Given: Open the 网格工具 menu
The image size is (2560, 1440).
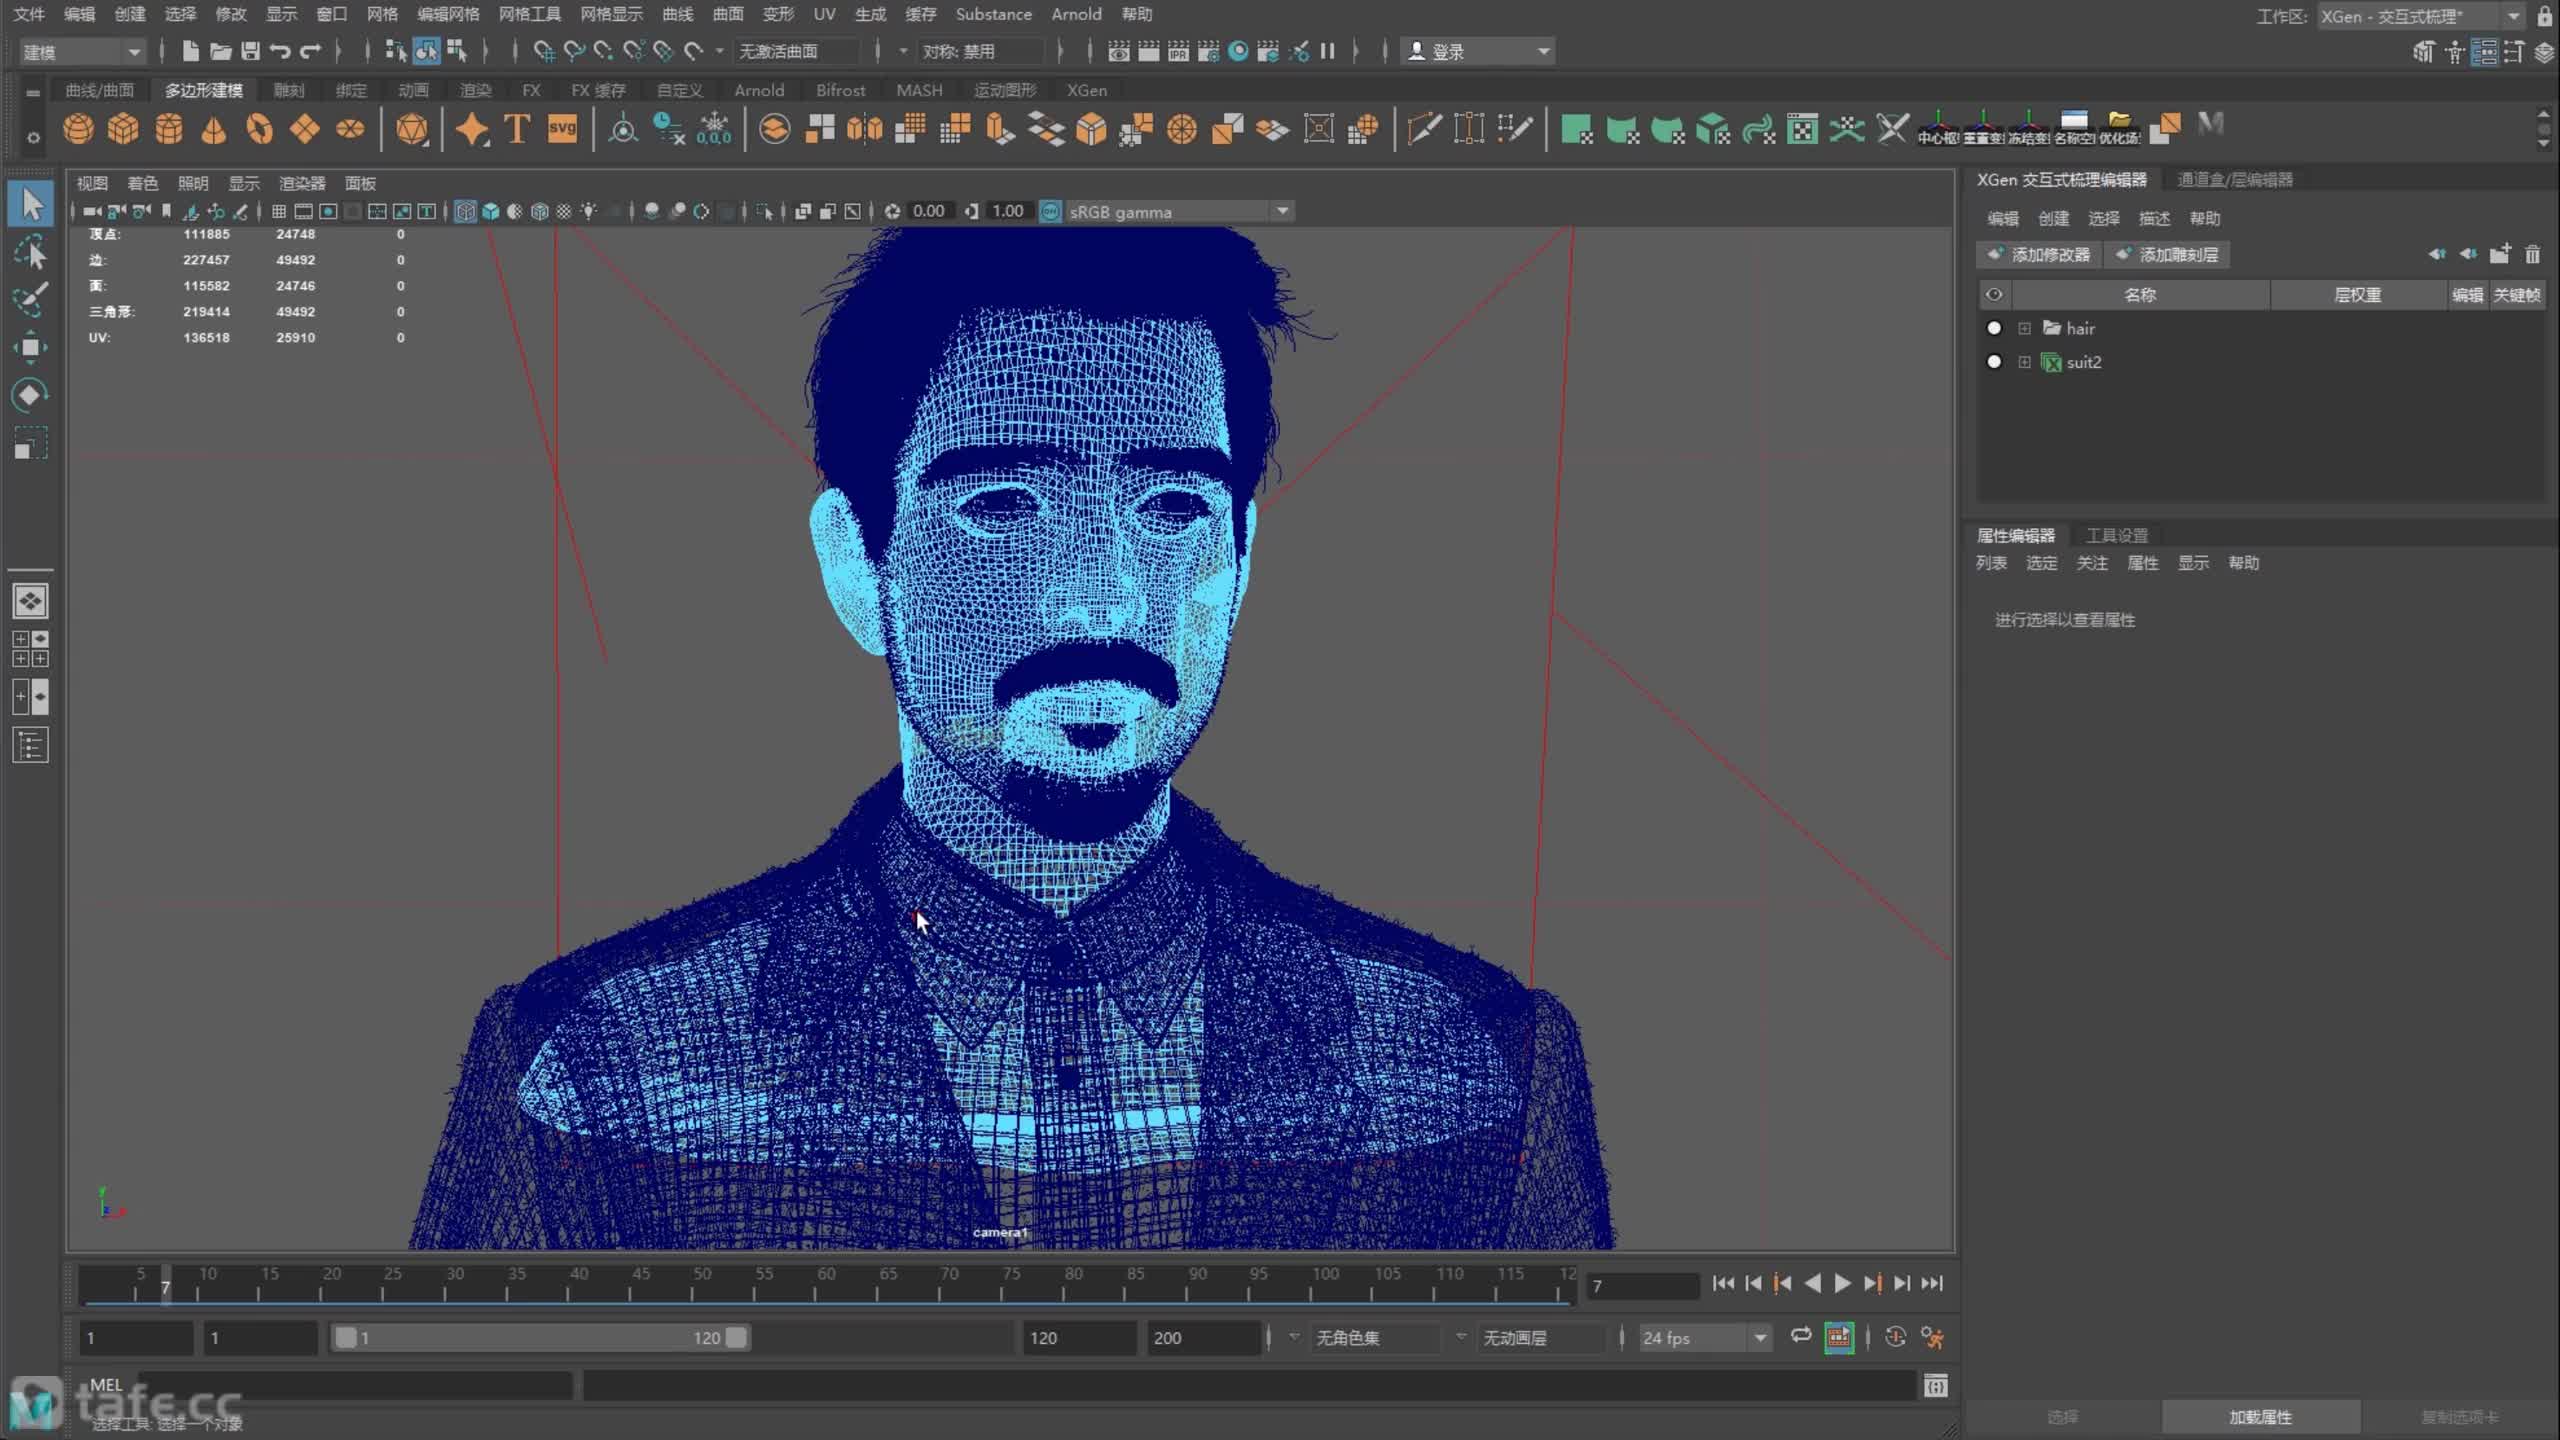Looking at the screenshot, I should (530, 14).
